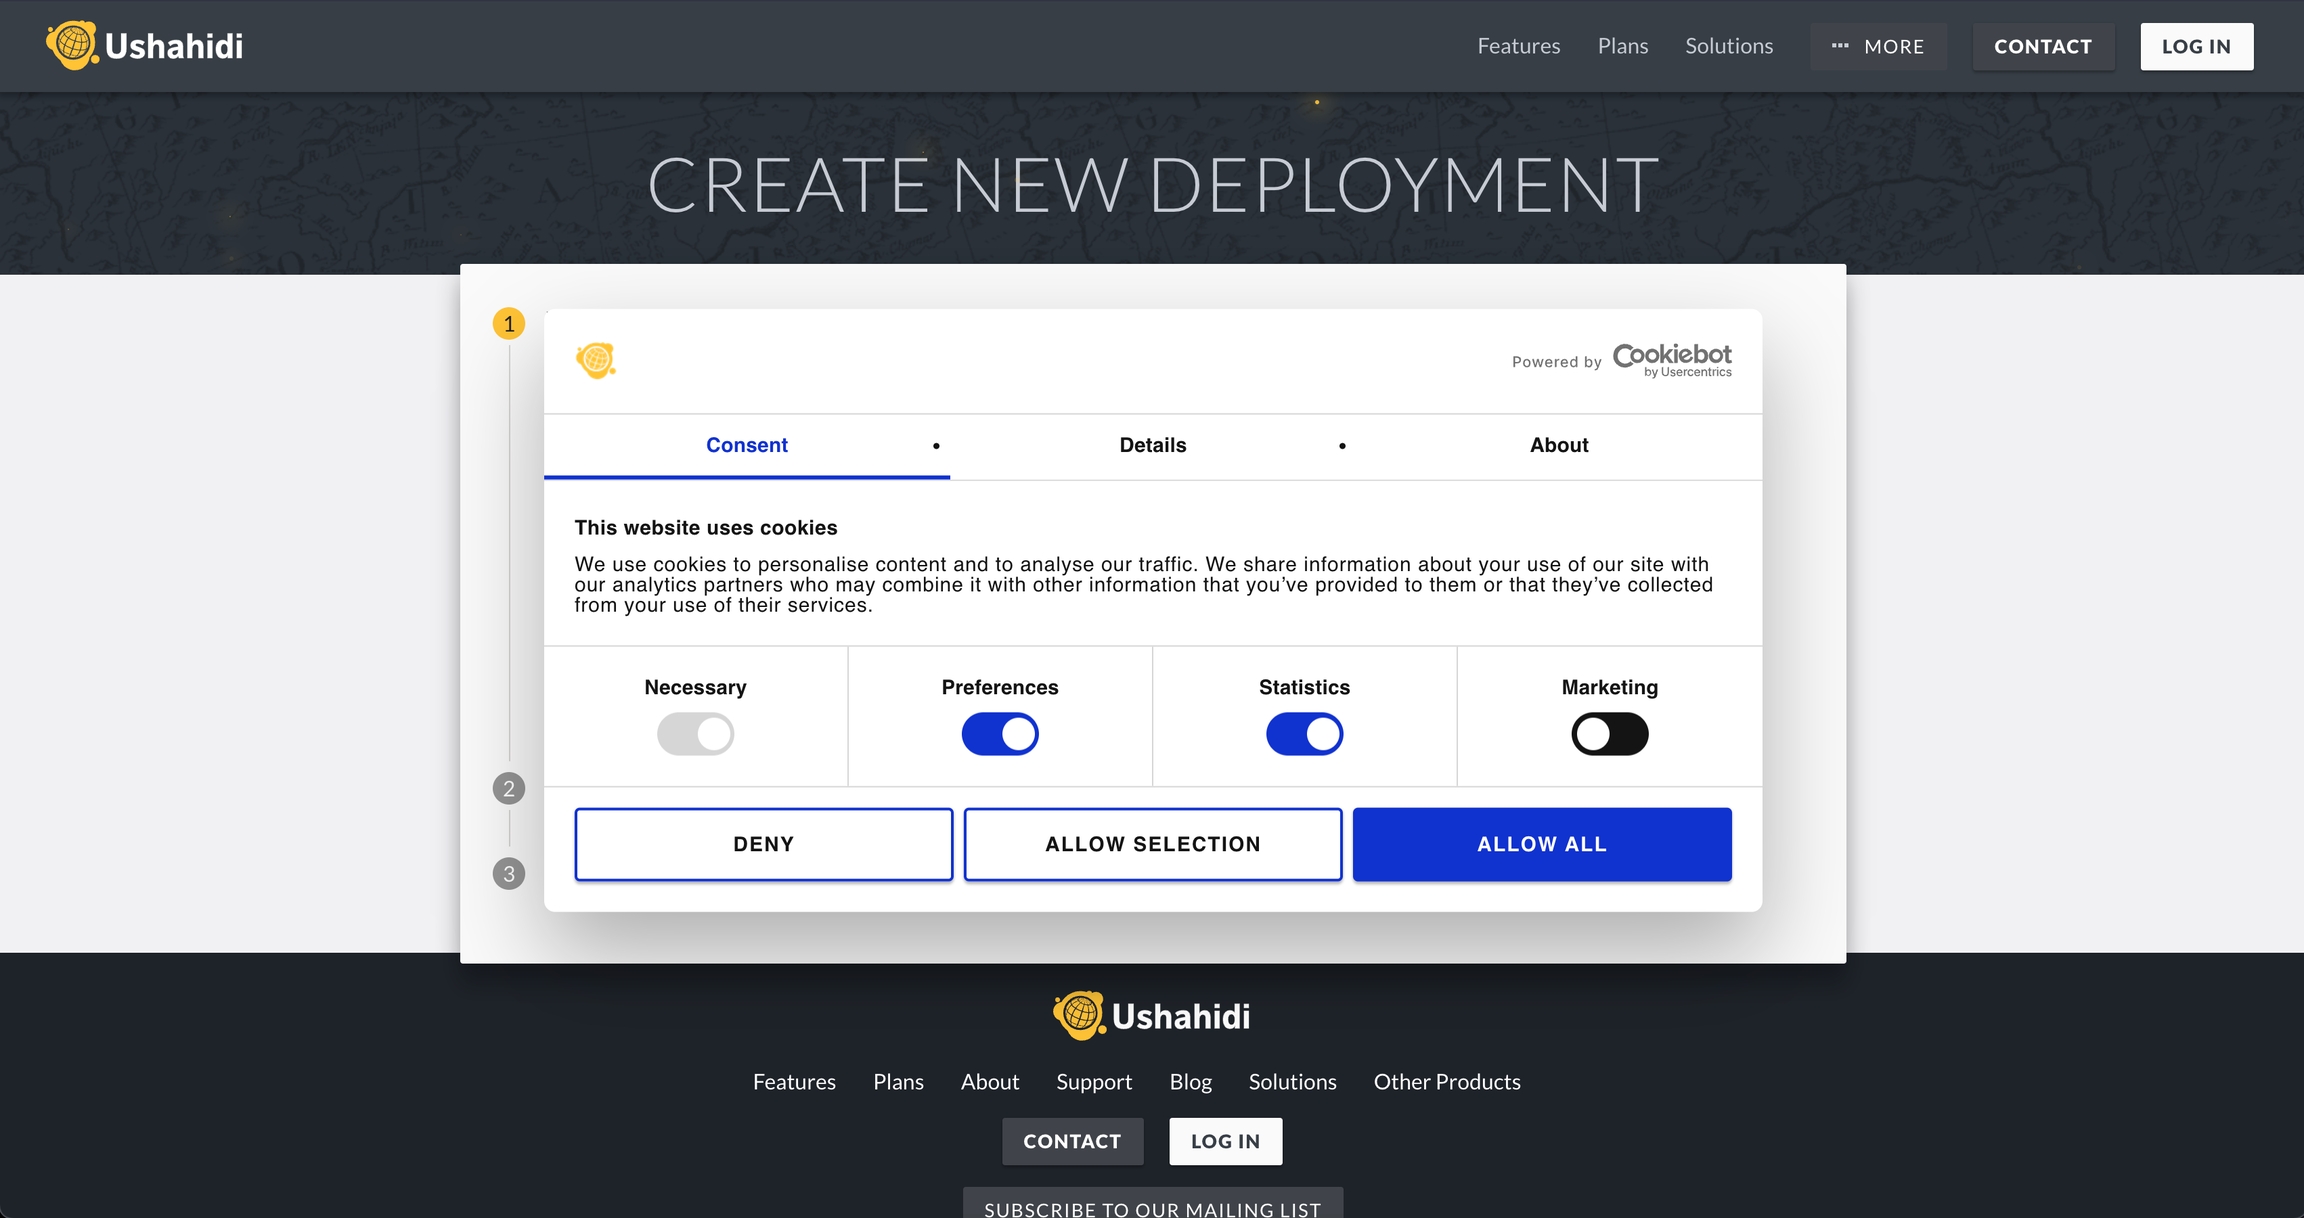Switch to the About tab
This screenshot has width=2304, height=1218.
coord(1558,446)
